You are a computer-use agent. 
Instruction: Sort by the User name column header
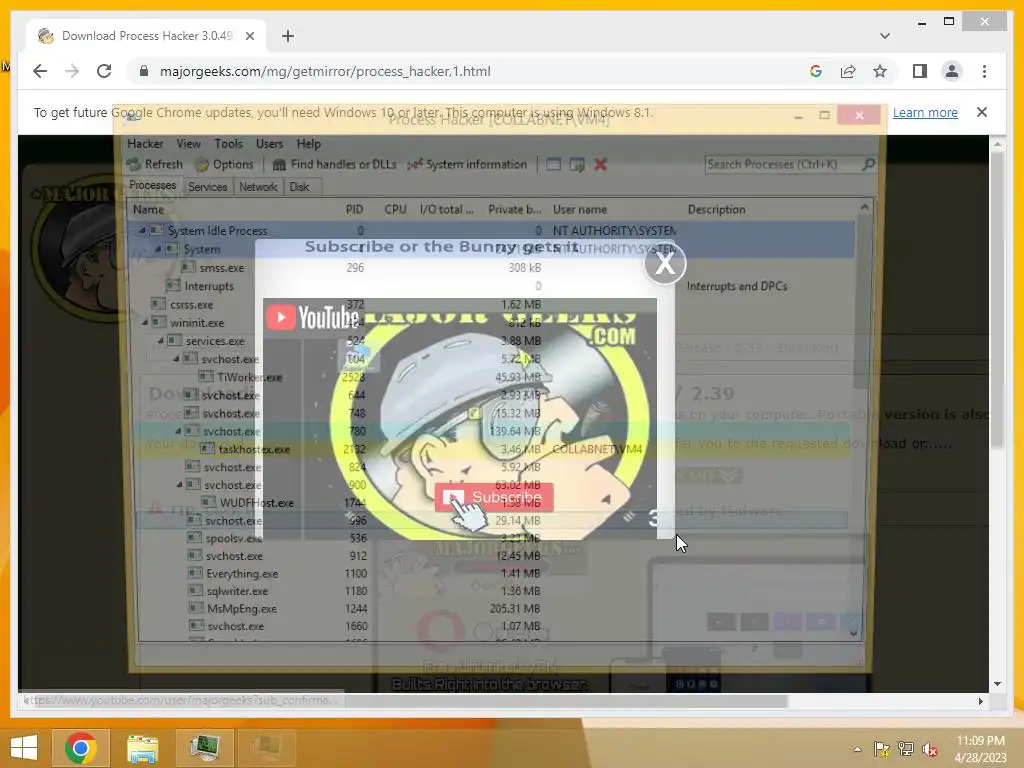click(x=580, y=210)
